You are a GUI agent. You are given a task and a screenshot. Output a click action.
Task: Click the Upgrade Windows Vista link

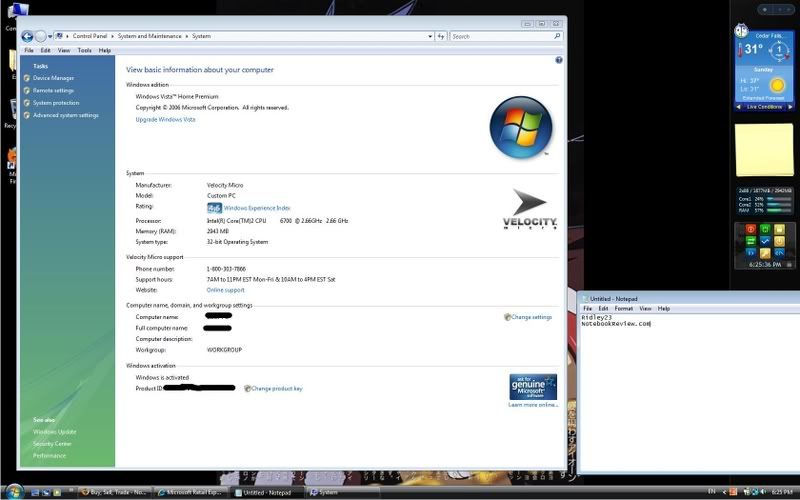pyautogui.click(x=165, y=119)
